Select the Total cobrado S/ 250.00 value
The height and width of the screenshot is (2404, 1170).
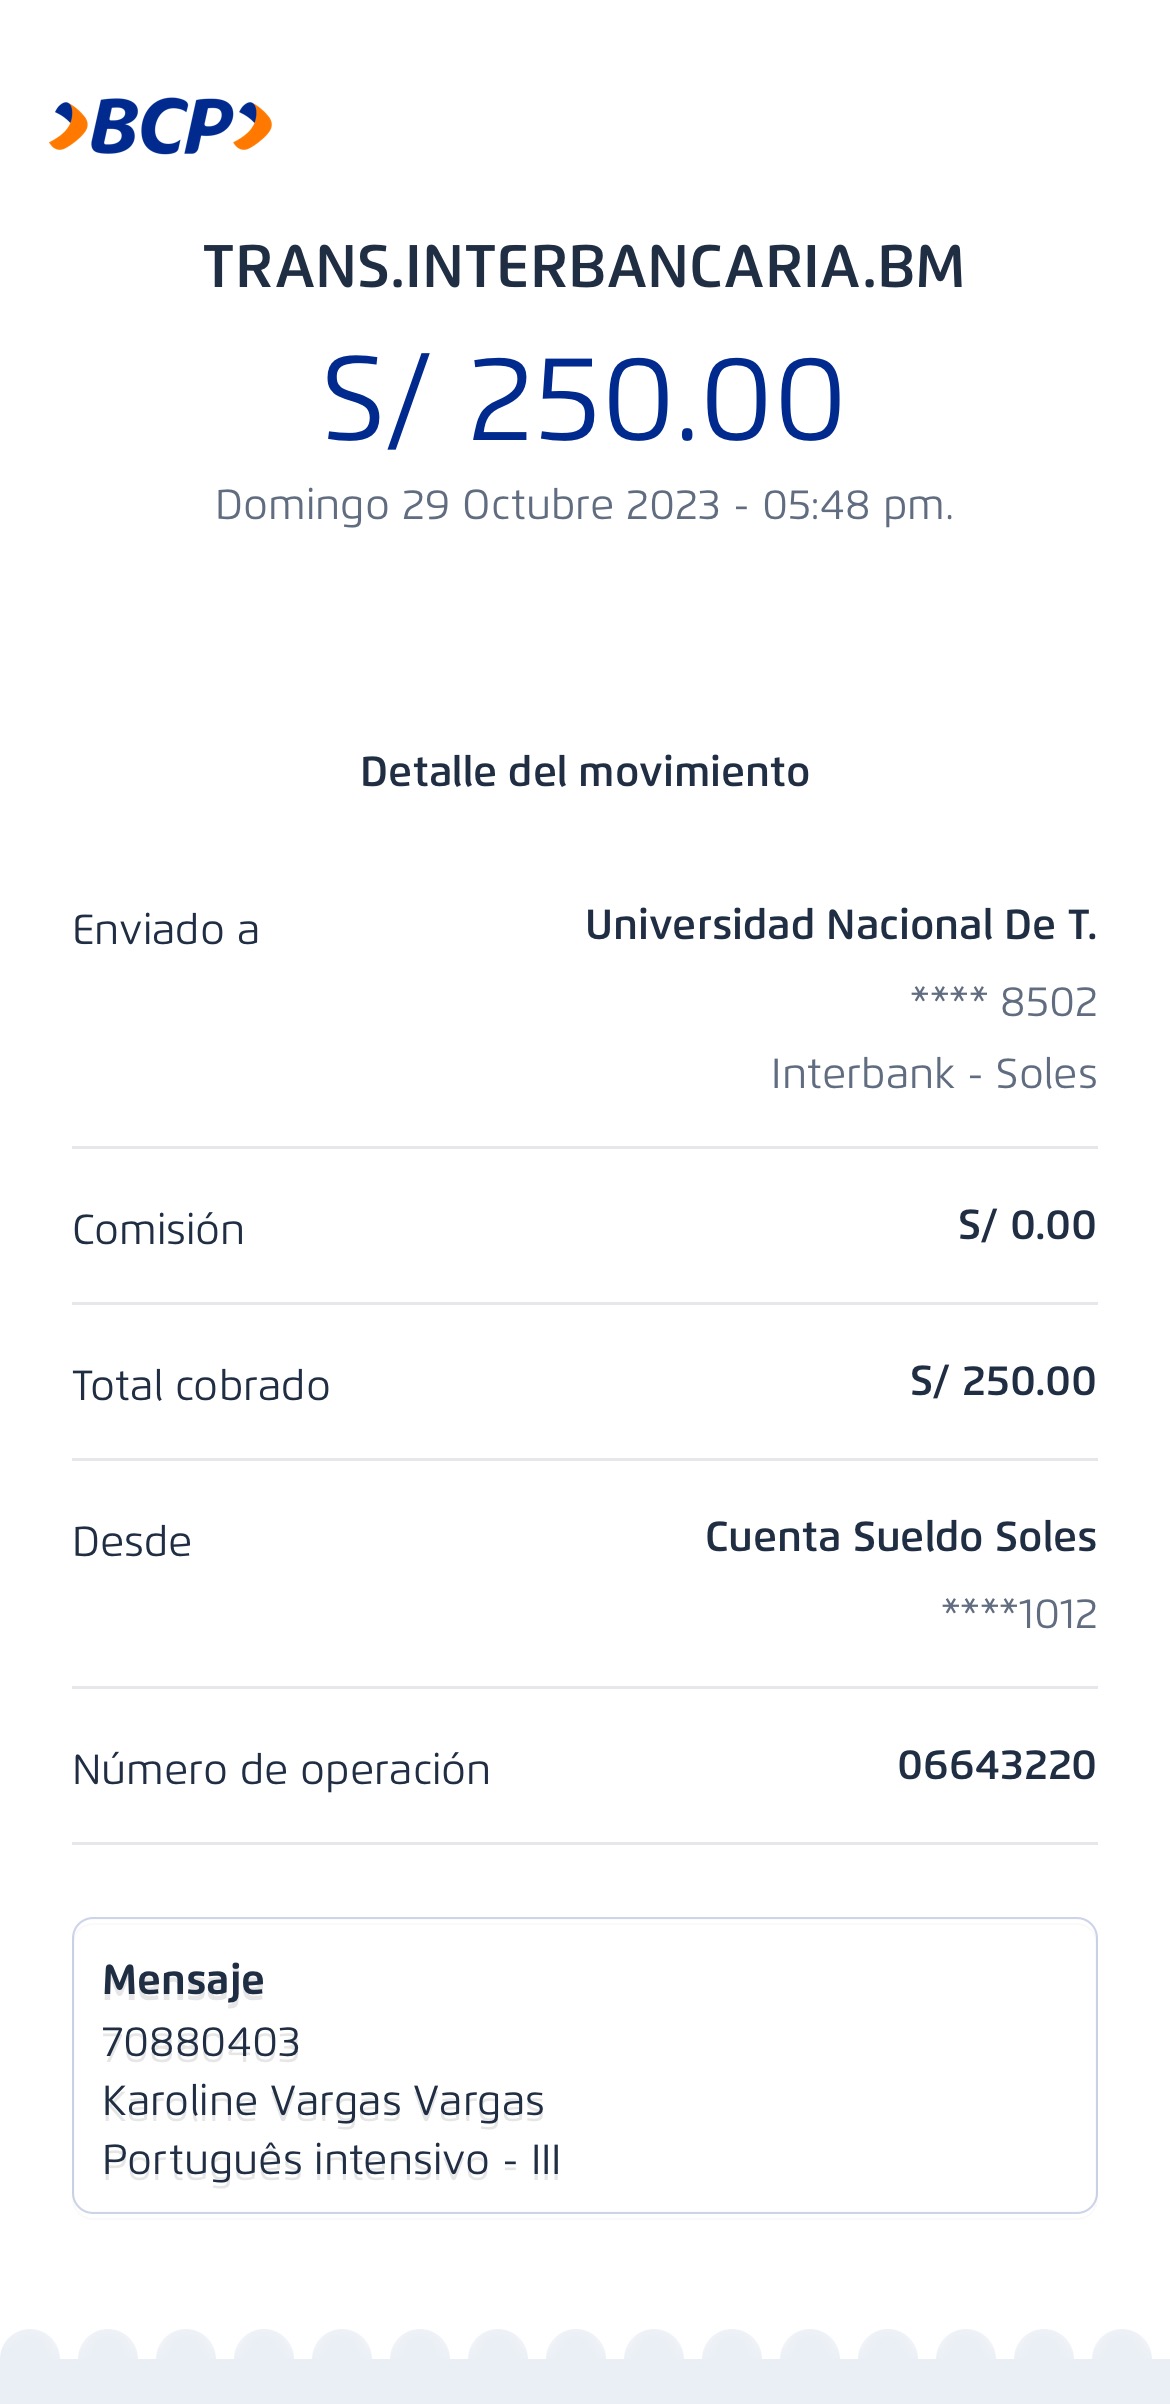point(1002,1382)
